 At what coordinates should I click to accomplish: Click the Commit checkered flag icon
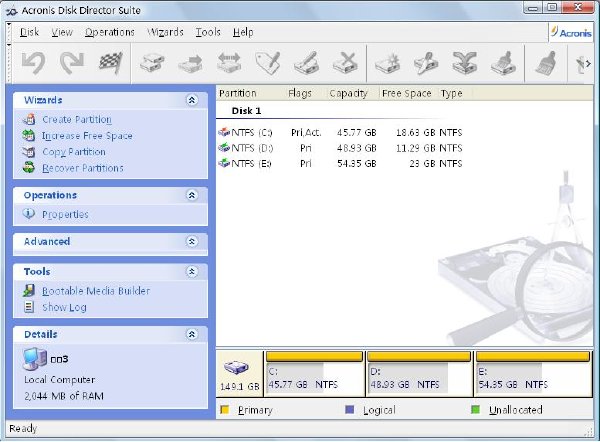[x=111, y=63]
